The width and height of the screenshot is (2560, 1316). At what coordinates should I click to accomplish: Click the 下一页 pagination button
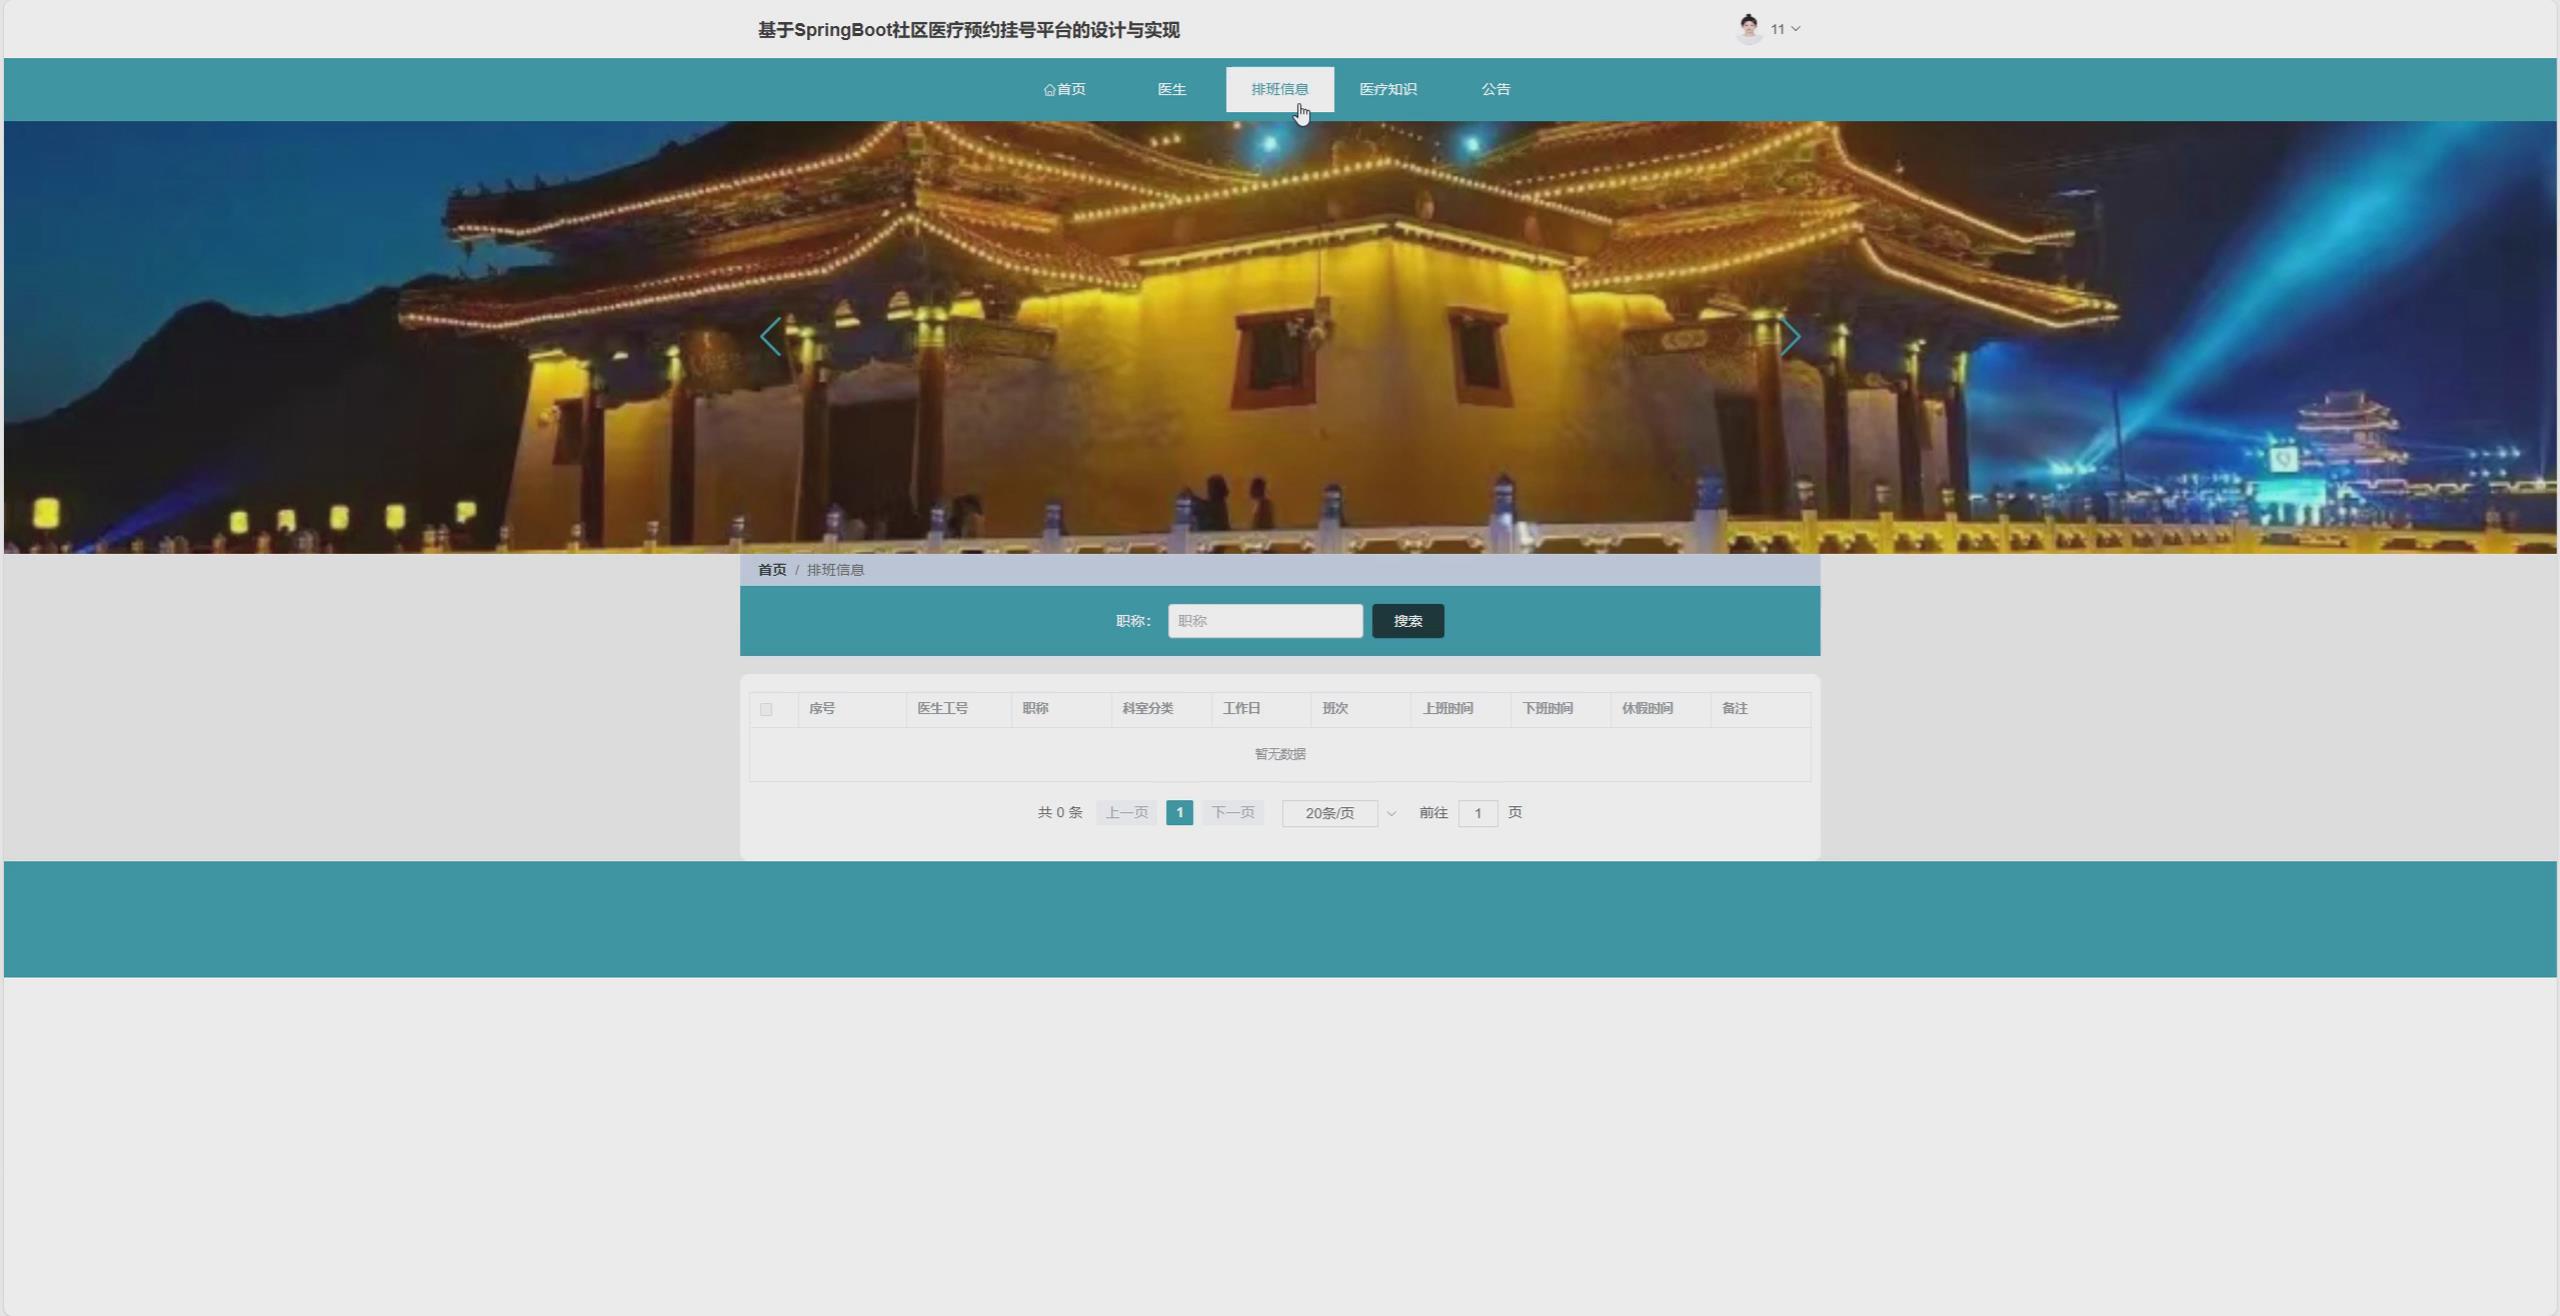tap(1232, 813)
